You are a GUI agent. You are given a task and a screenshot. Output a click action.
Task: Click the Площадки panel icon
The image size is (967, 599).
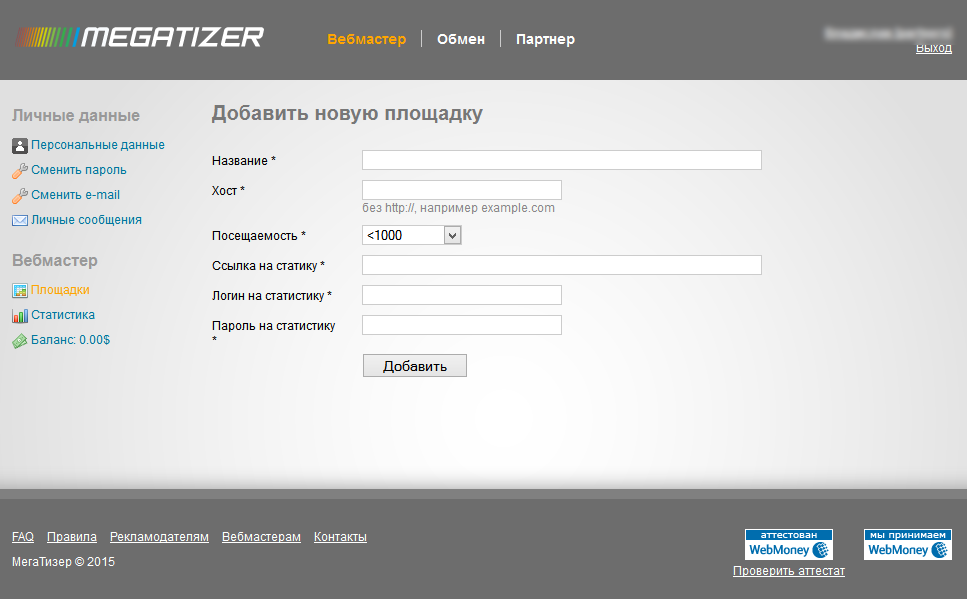tap(19, 290)
